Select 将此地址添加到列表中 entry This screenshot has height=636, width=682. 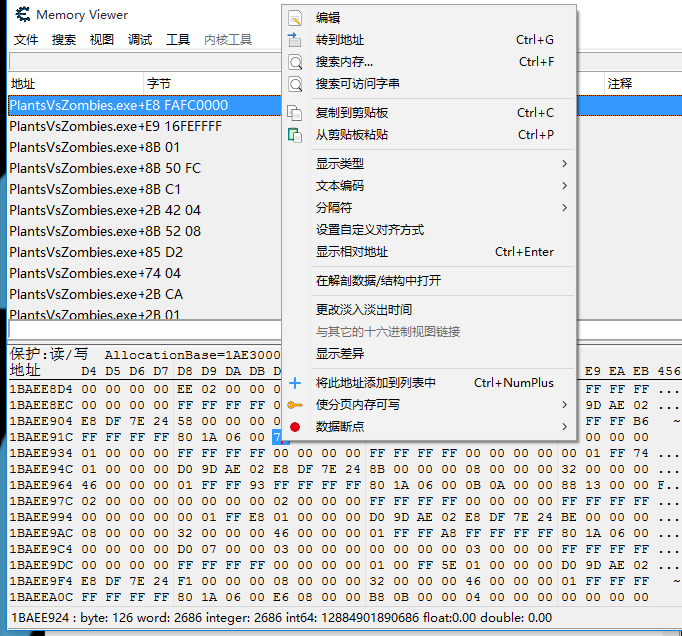(376, 383)
